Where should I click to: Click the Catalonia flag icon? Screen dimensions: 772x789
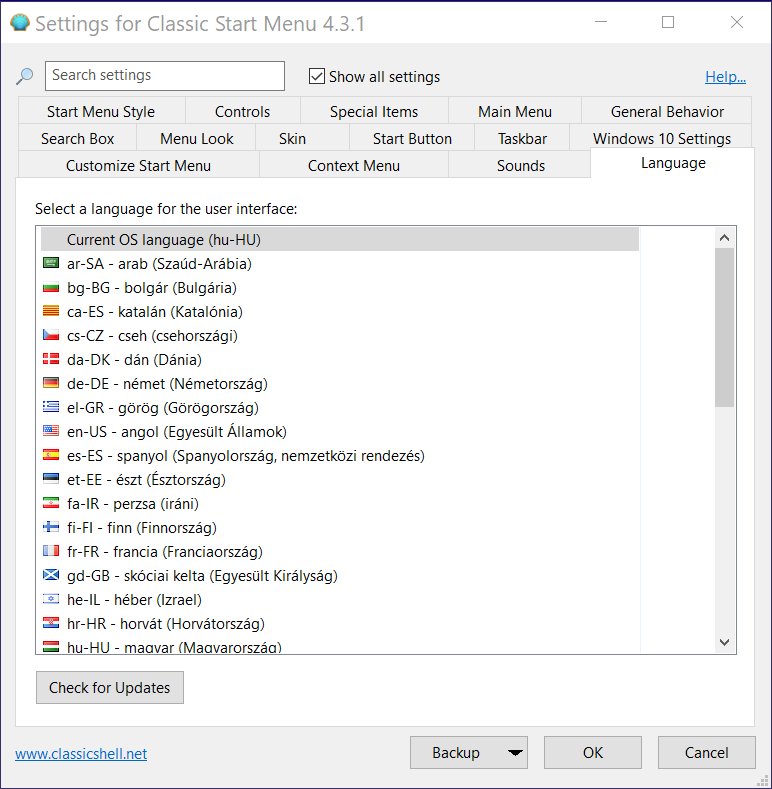click(51, 311)
